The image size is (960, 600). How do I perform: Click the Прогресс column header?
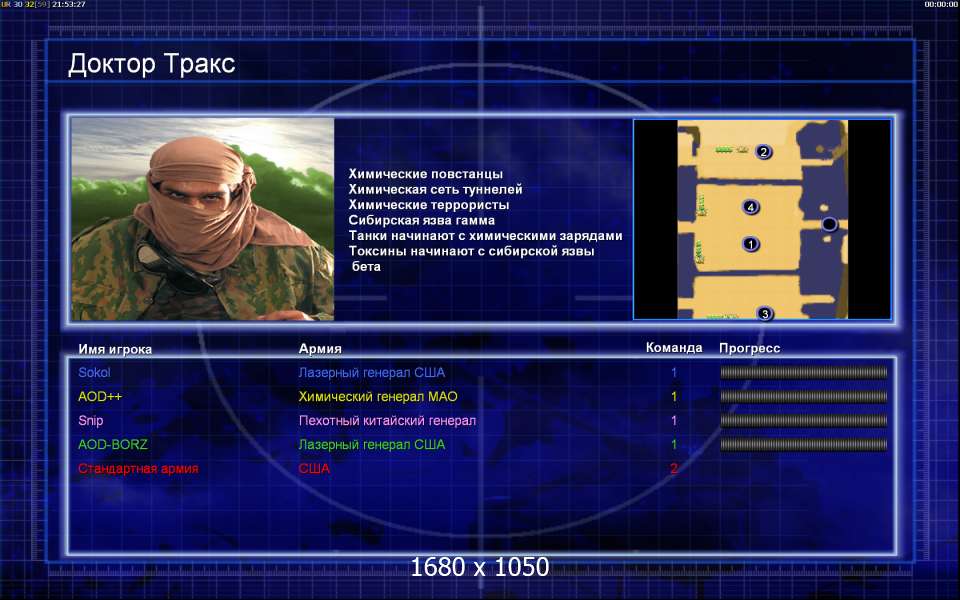(749, 348)
